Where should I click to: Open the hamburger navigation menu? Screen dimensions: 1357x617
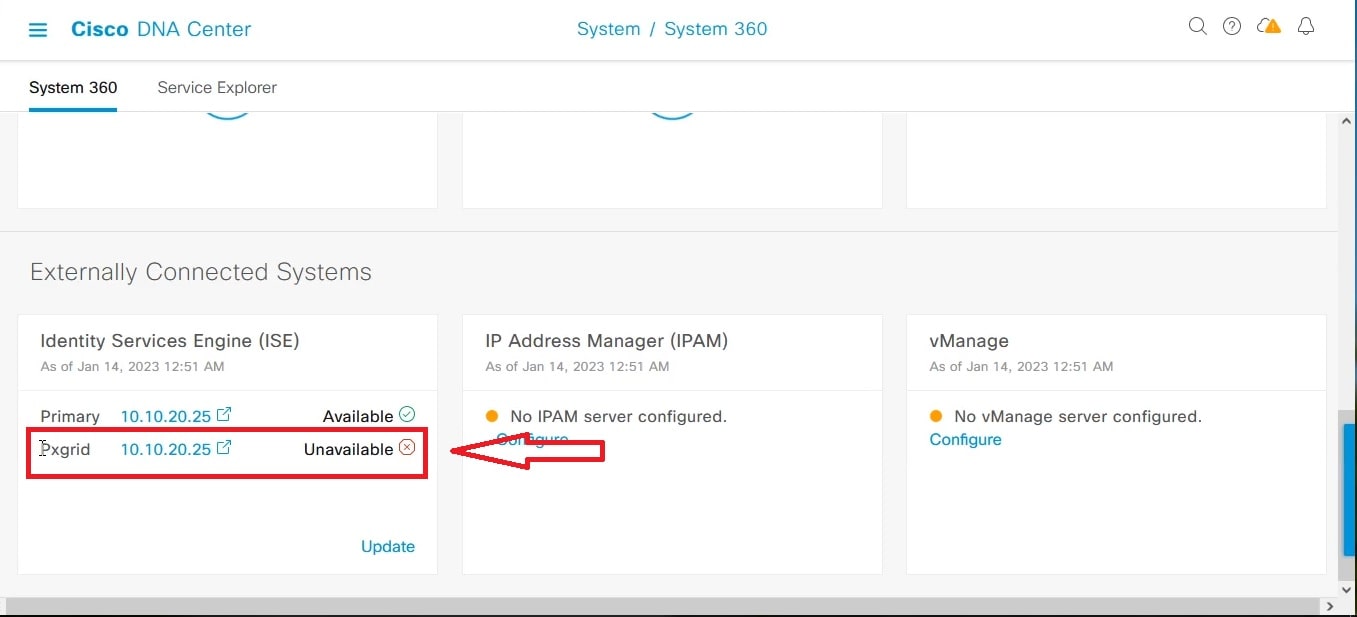(x=38, y=30)
